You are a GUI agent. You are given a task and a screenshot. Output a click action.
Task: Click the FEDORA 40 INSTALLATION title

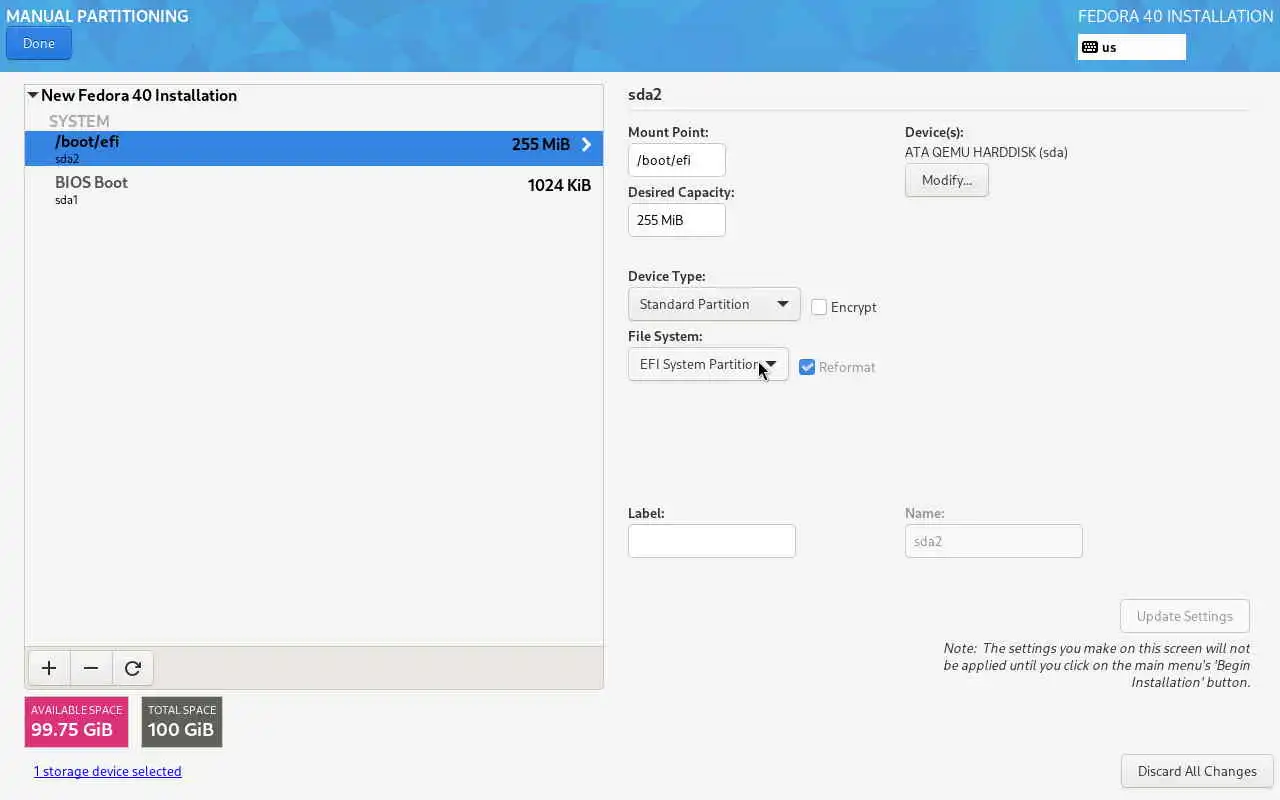1175,16
